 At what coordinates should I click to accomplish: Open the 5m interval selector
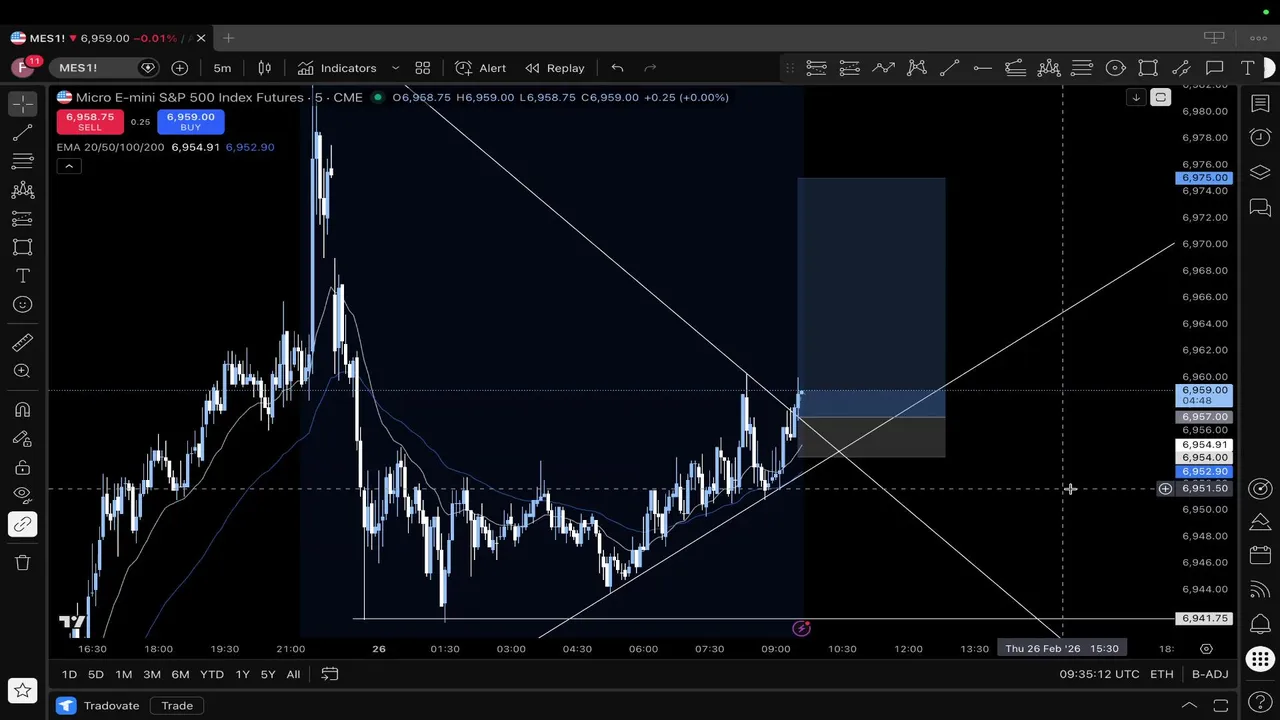(222, 68)
